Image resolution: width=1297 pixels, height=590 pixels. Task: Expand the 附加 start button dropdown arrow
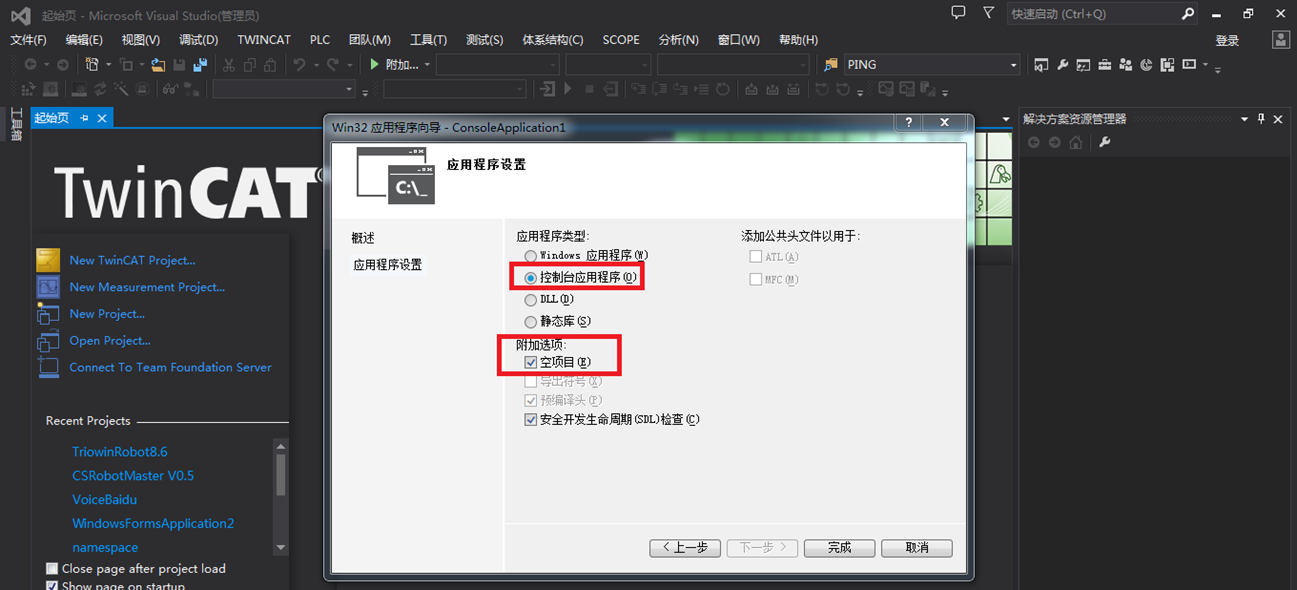pos(427,65)
